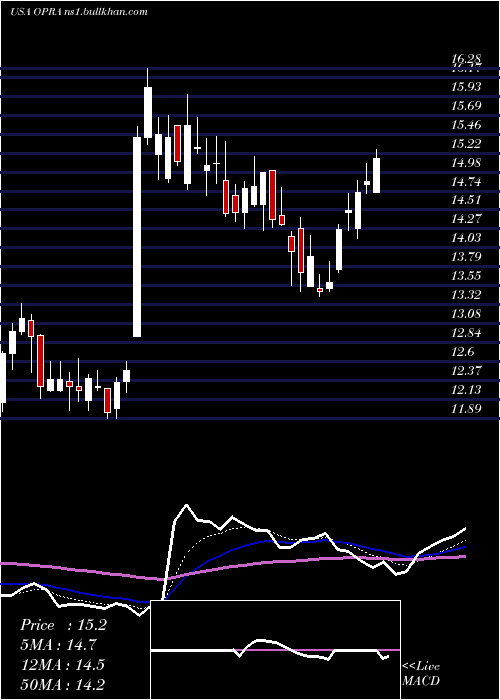
Task: Click the 5MA : 14.7 readout
Action: [58, 645]
